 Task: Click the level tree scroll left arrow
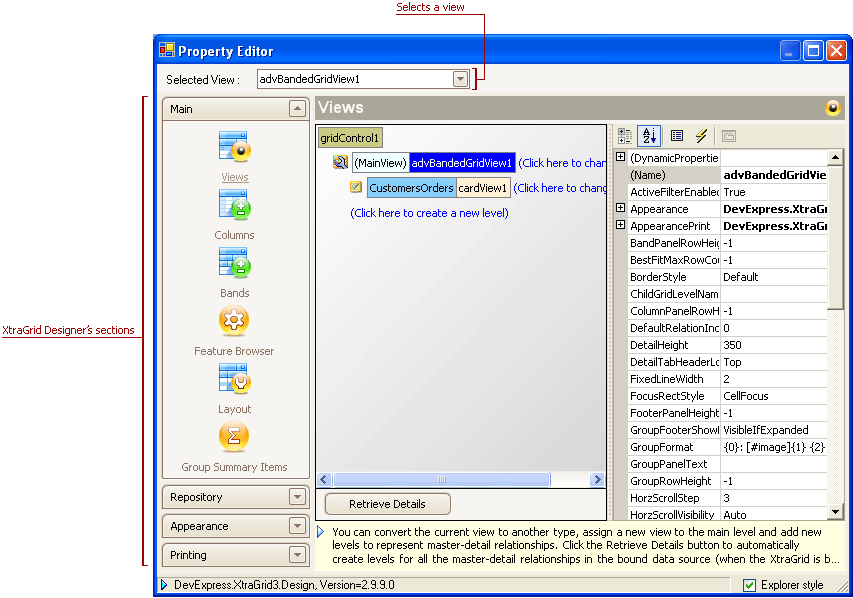pyautogui.click(x=324, y=479)
